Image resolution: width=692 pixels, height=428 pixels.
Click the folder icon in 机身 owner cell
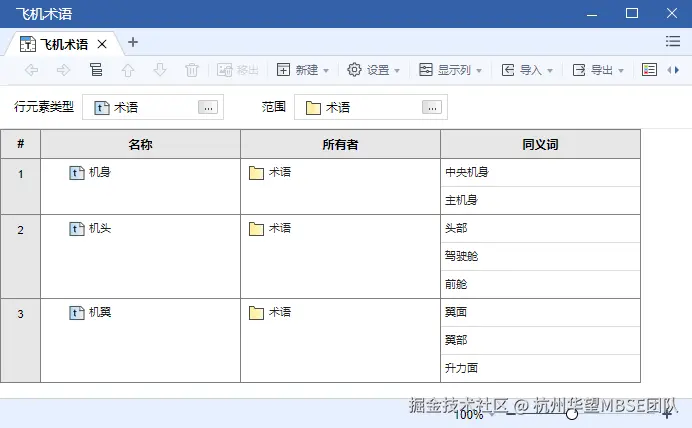[x=256, y=173]
